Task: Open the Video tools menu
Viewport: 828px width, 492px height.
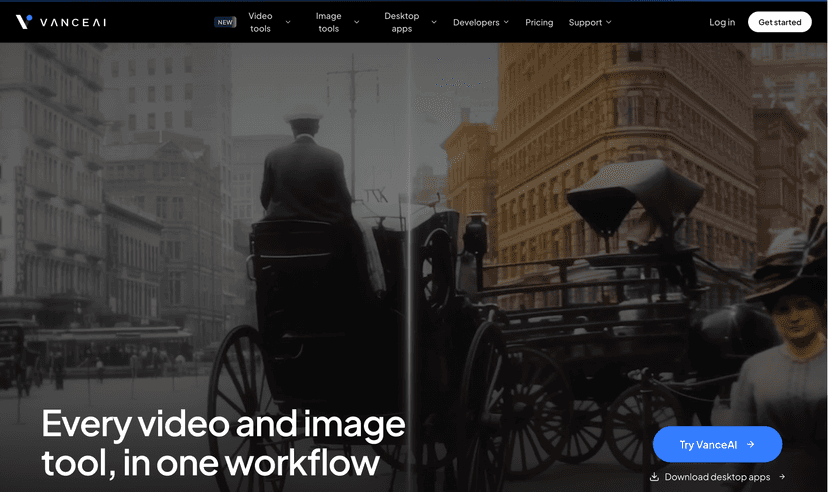Action: click(x=260, y=22)
